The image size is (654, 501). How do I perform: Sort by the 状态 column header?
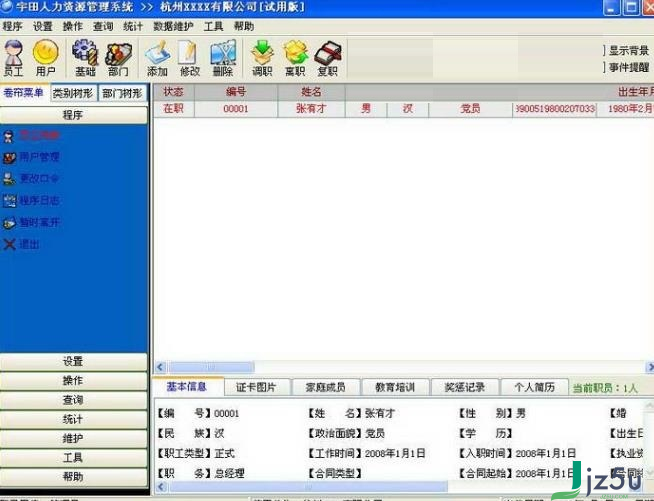(x=174, y=92)
